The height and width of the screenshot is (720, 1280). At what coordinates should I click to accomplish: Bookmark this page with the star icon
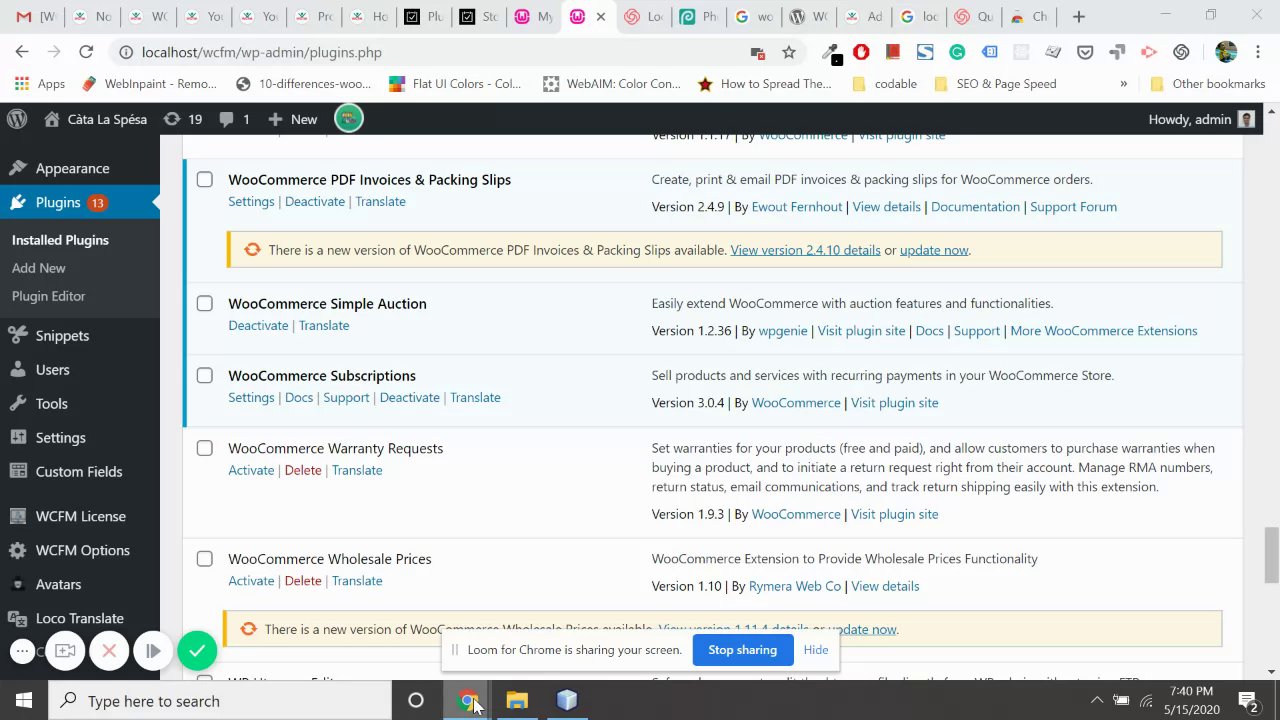pyautogui.click(x=789, y=52)
